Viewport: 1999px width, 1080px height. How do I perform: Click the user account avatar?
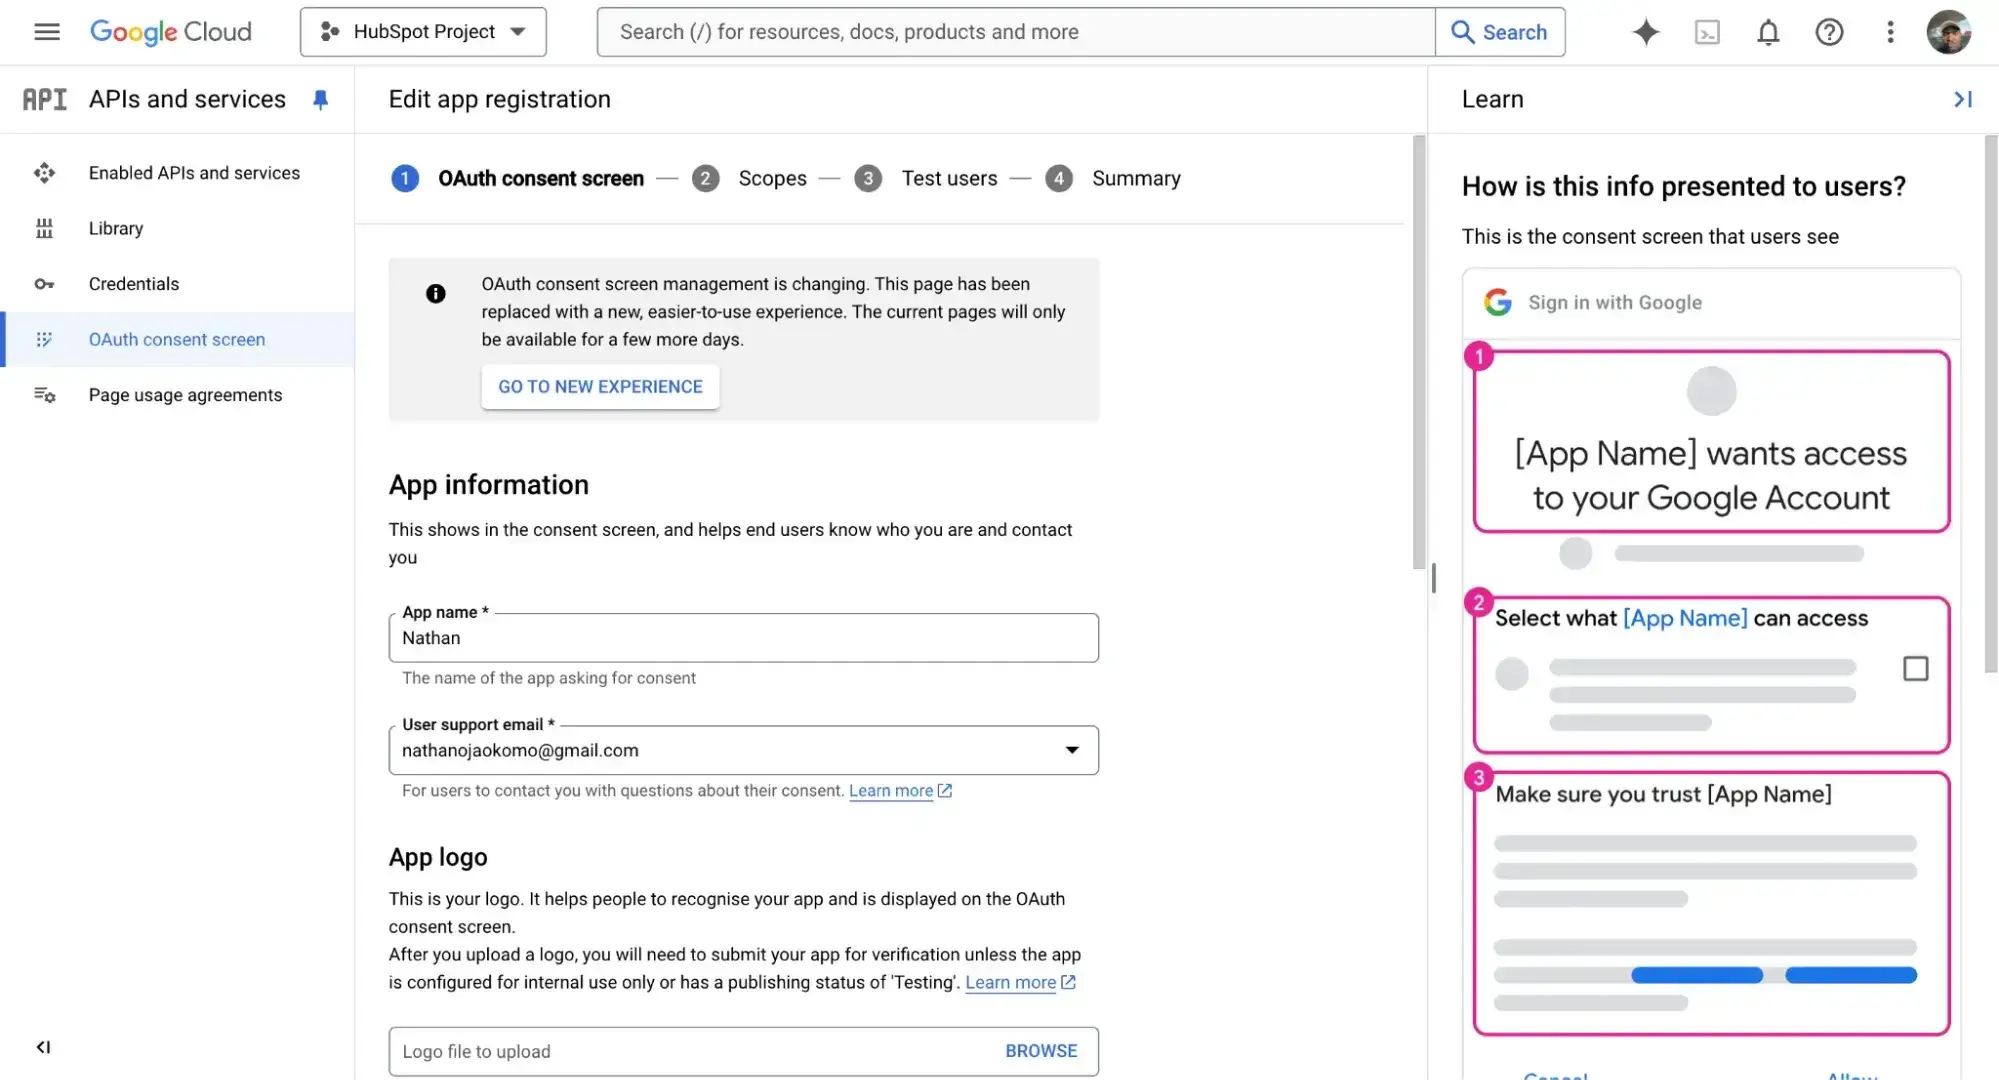point(1948,32)
